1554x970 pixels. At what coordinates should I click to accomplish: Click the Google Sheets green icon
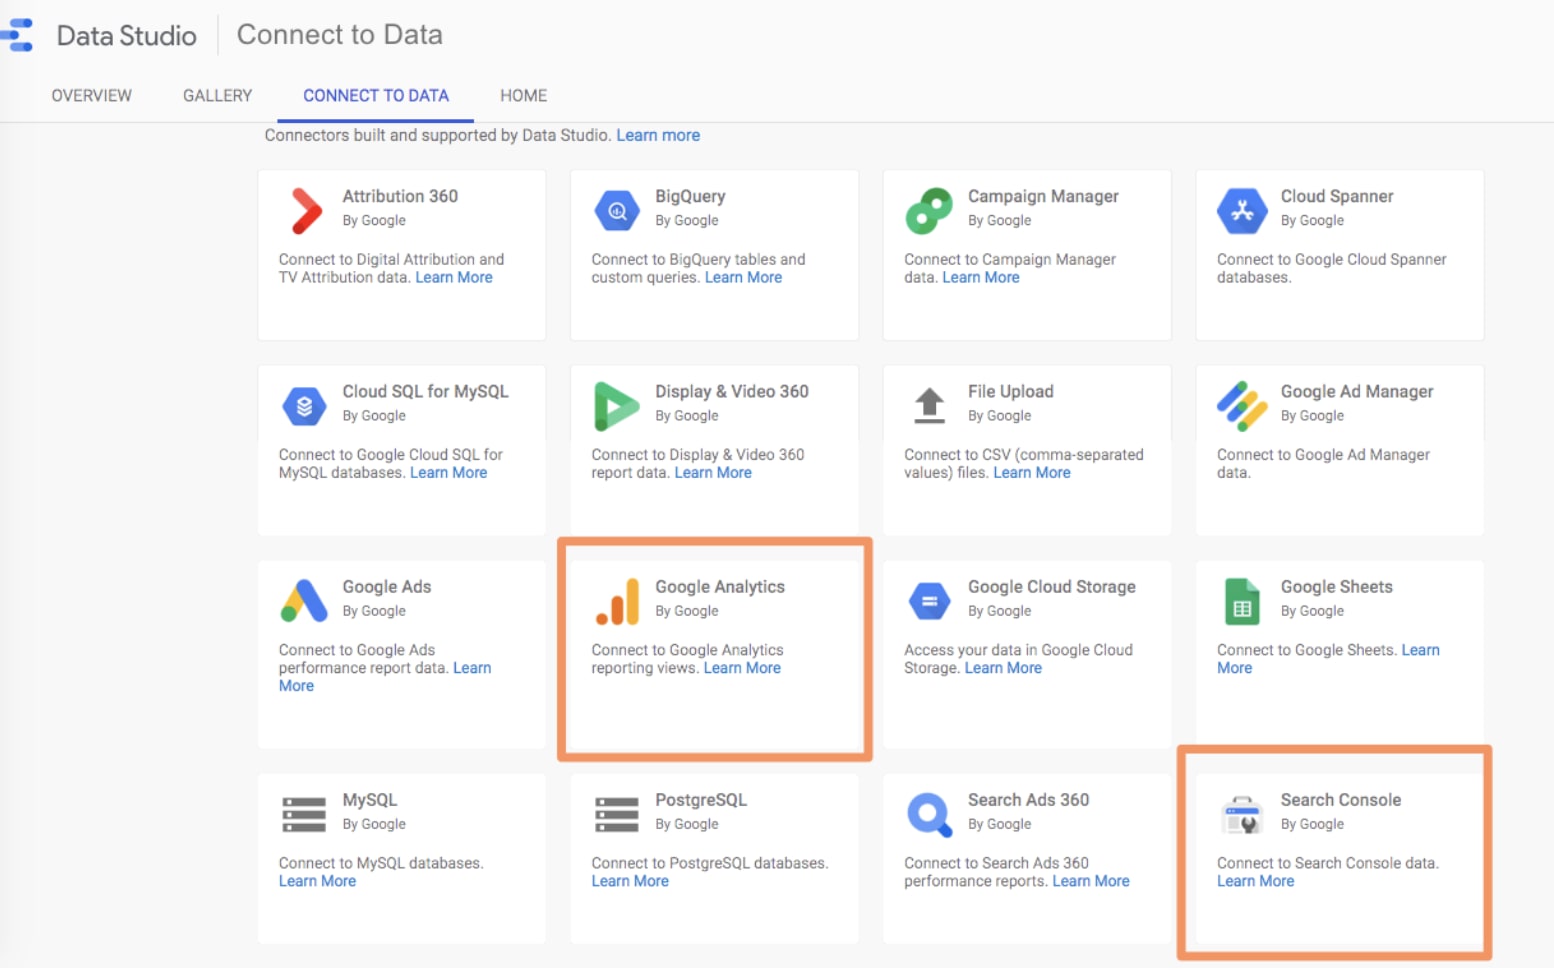click(x=1242, y=601)
